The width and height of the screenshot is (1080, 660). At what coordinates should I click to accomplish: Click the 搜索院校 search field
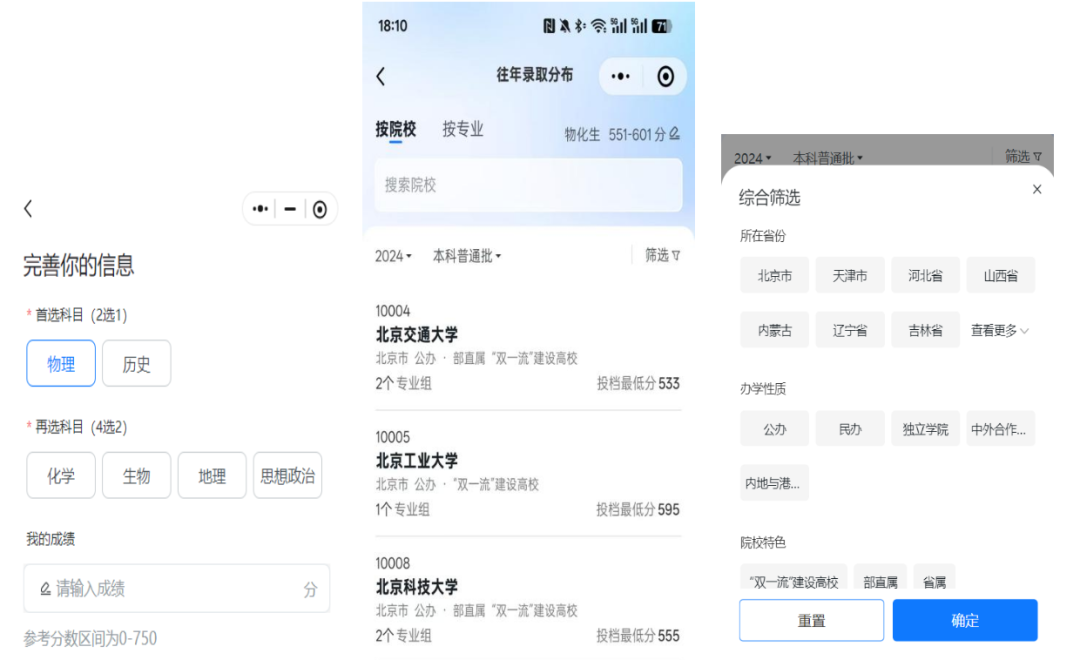point(528,185)
